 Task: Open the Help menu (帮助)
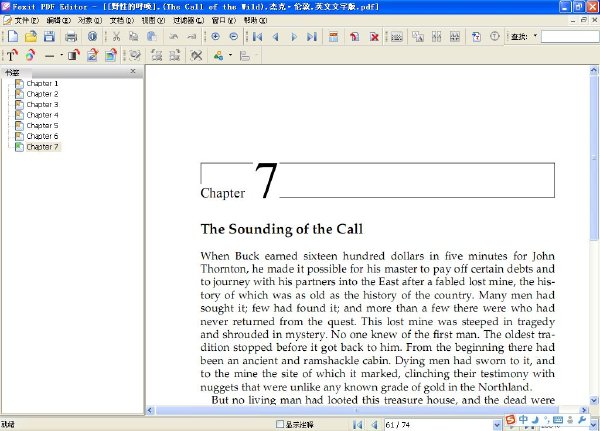tap(255, 20)
